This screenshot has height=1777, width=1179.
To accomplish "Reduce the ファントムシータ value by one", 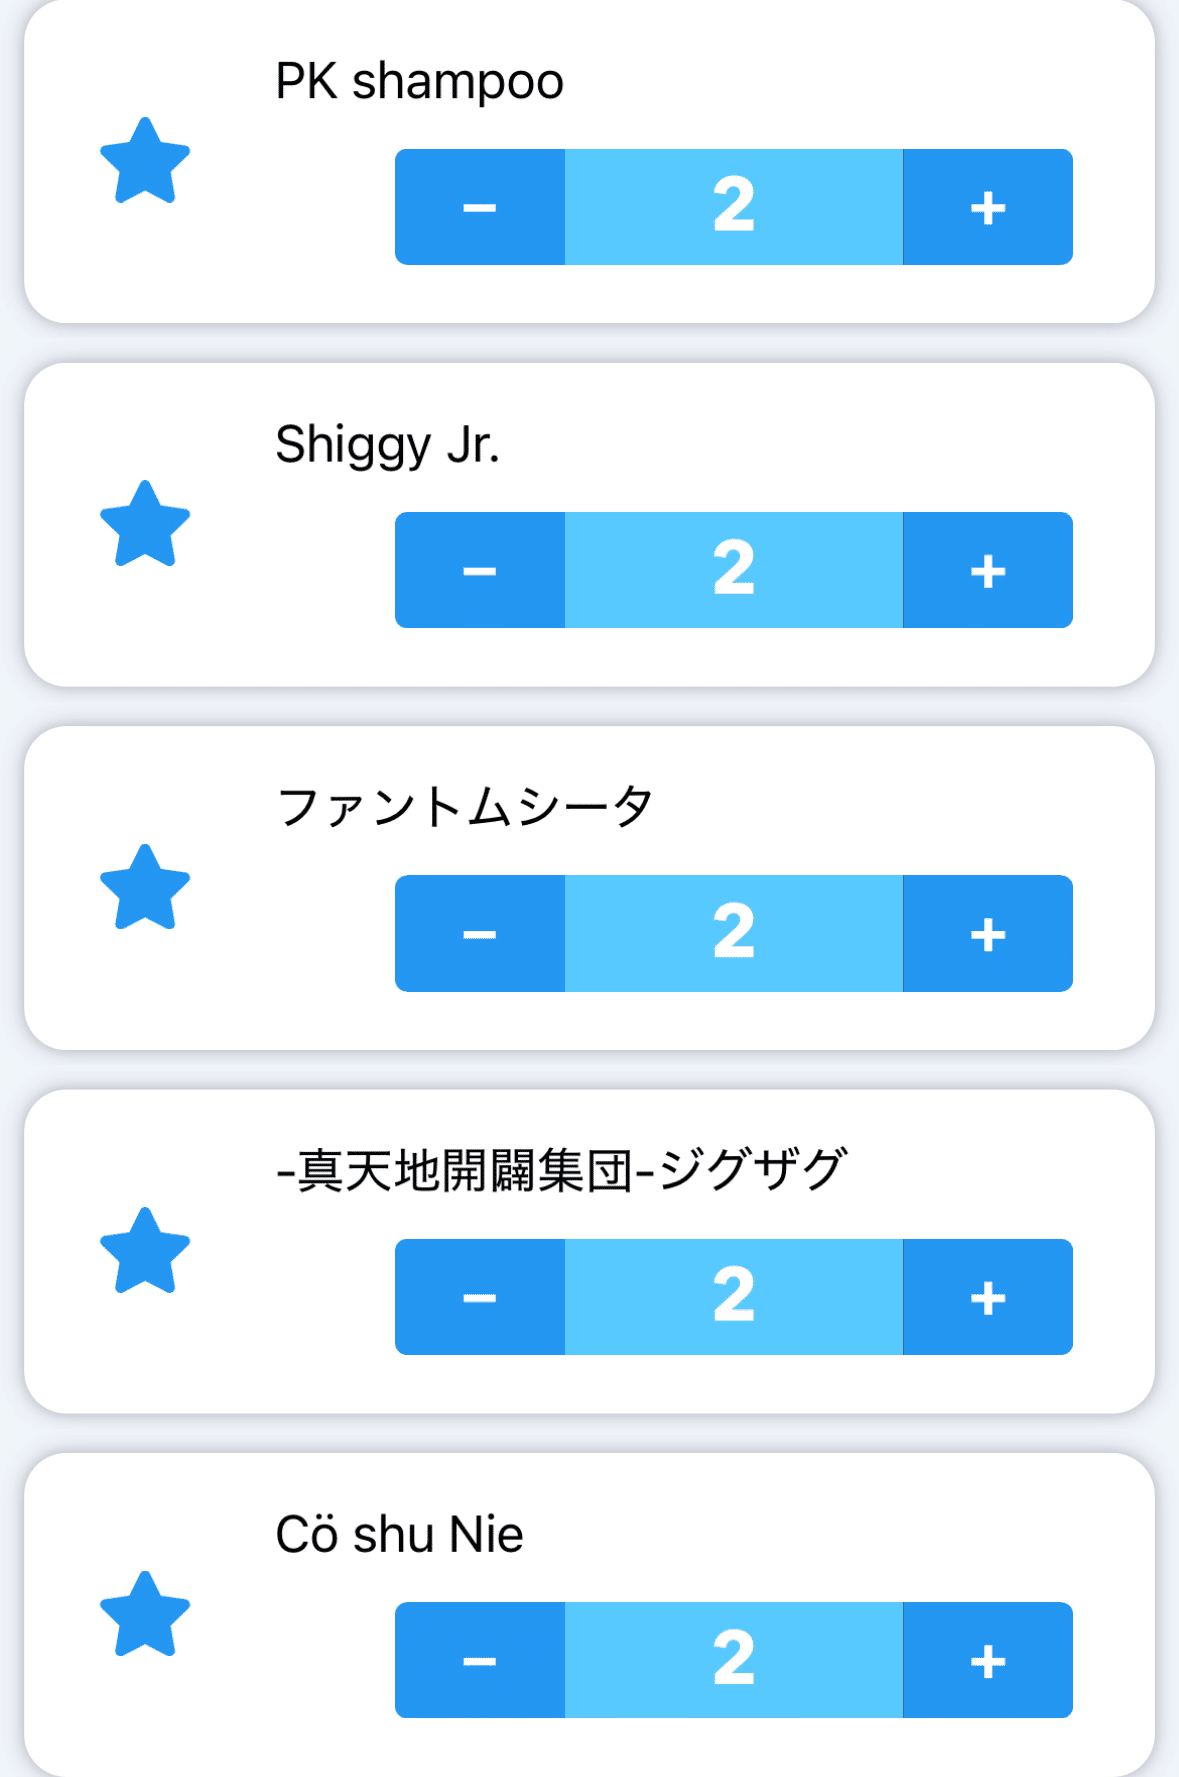I will (x=480, y=934).
